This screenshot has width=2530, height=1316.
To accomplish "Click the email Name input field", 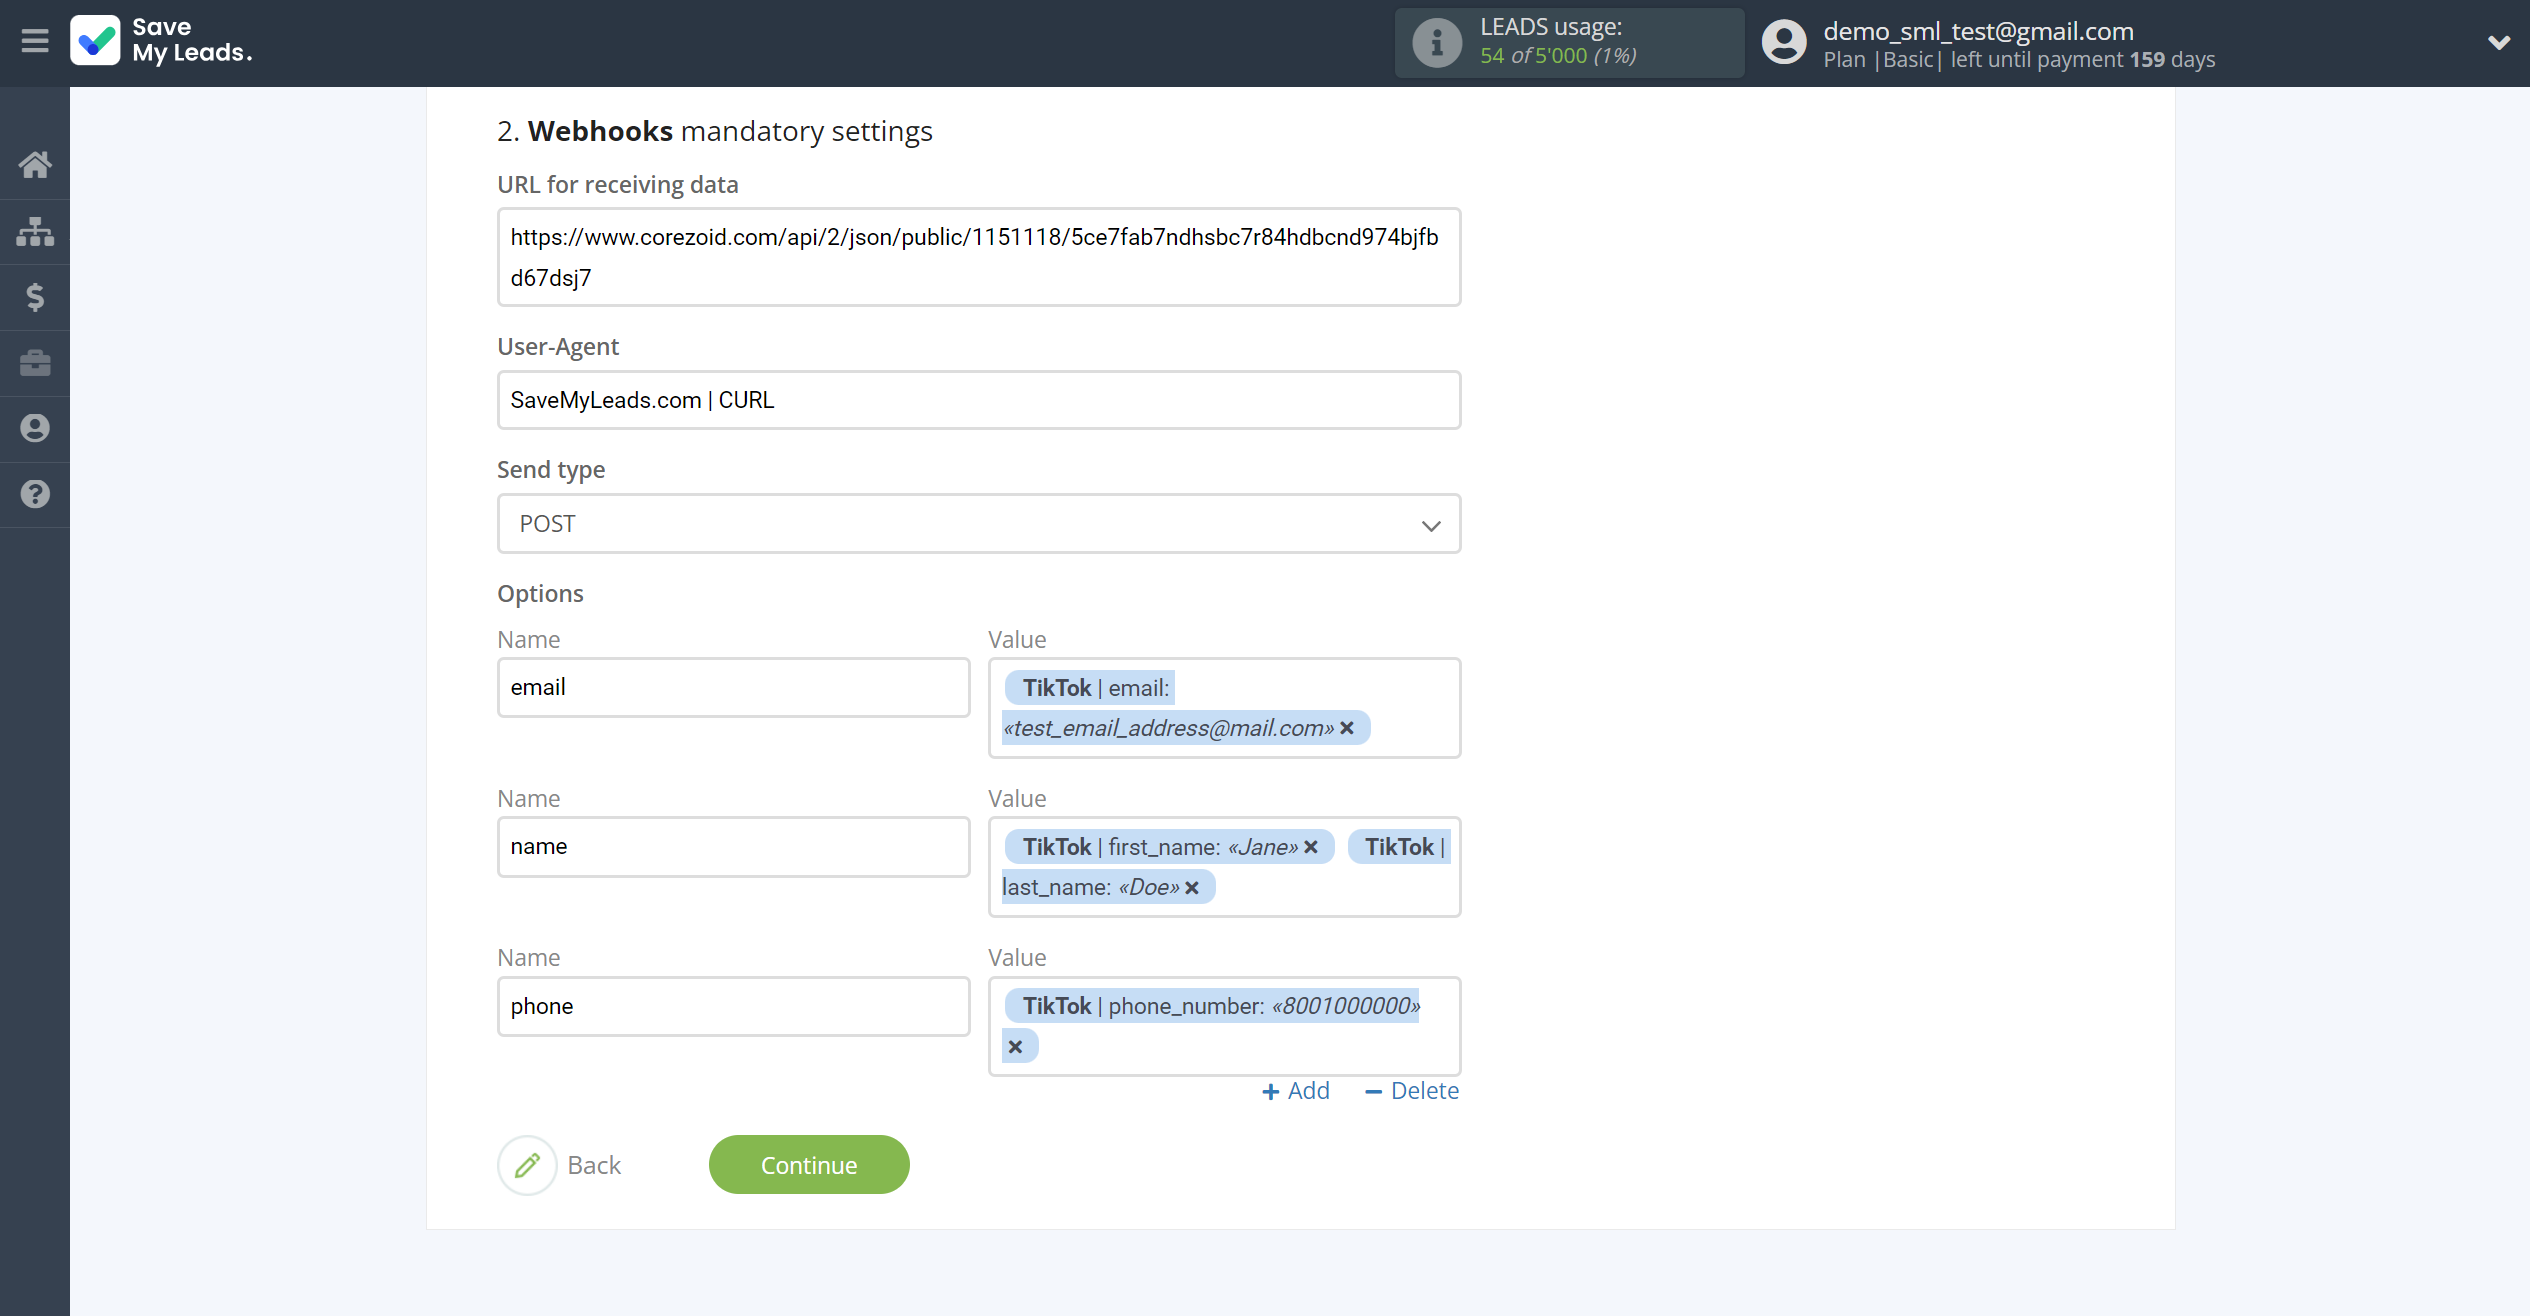I will [x=734, y=687].
